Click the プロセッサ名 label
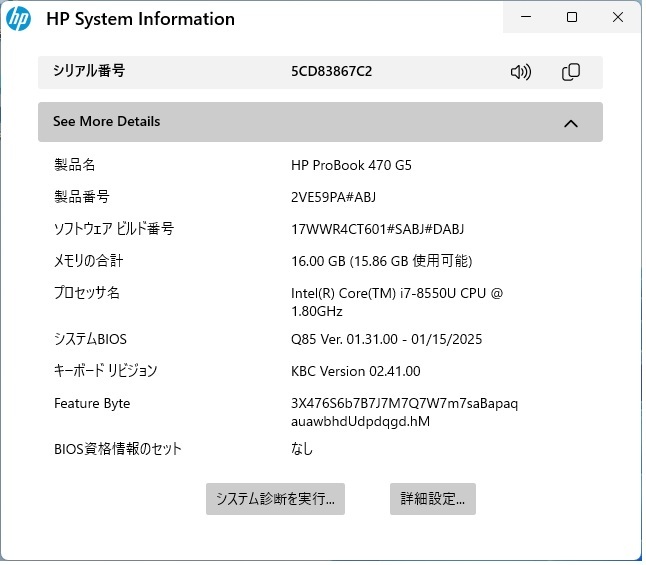Screen dimensions: 646x565 [x=87, y=294]
